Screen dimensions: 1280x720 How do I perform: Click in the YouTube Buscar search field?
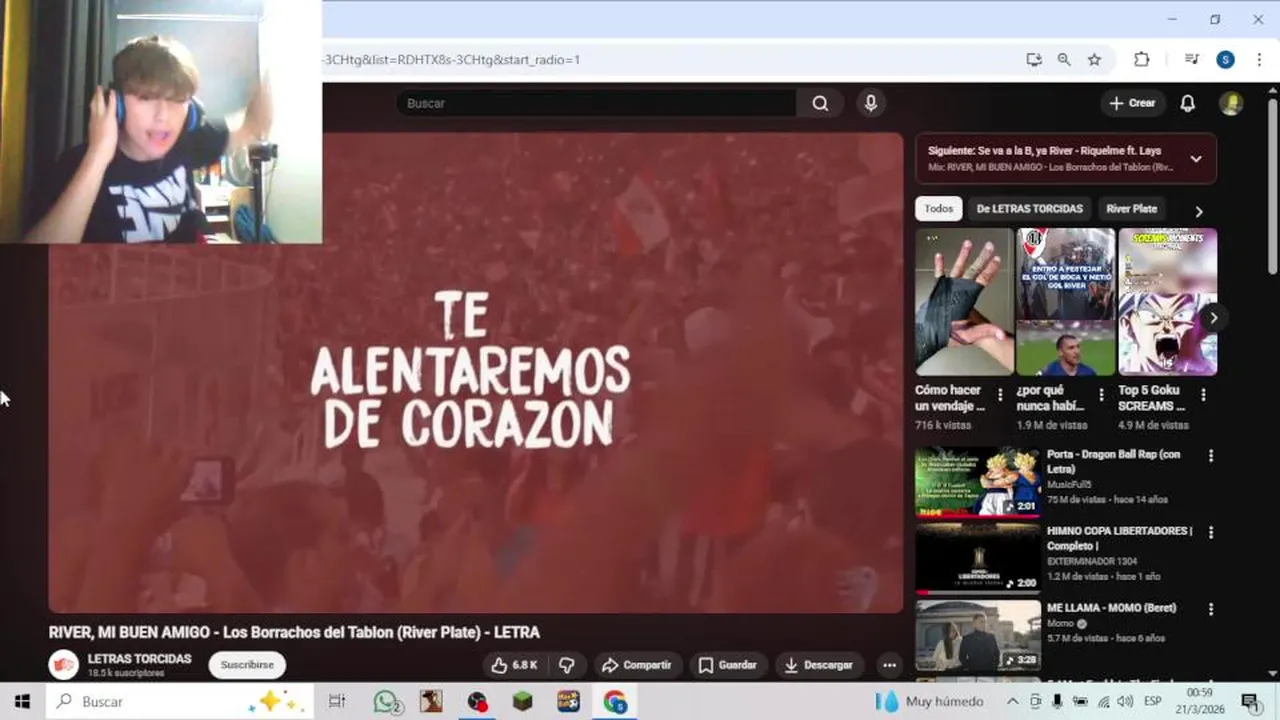click(596, 103)
